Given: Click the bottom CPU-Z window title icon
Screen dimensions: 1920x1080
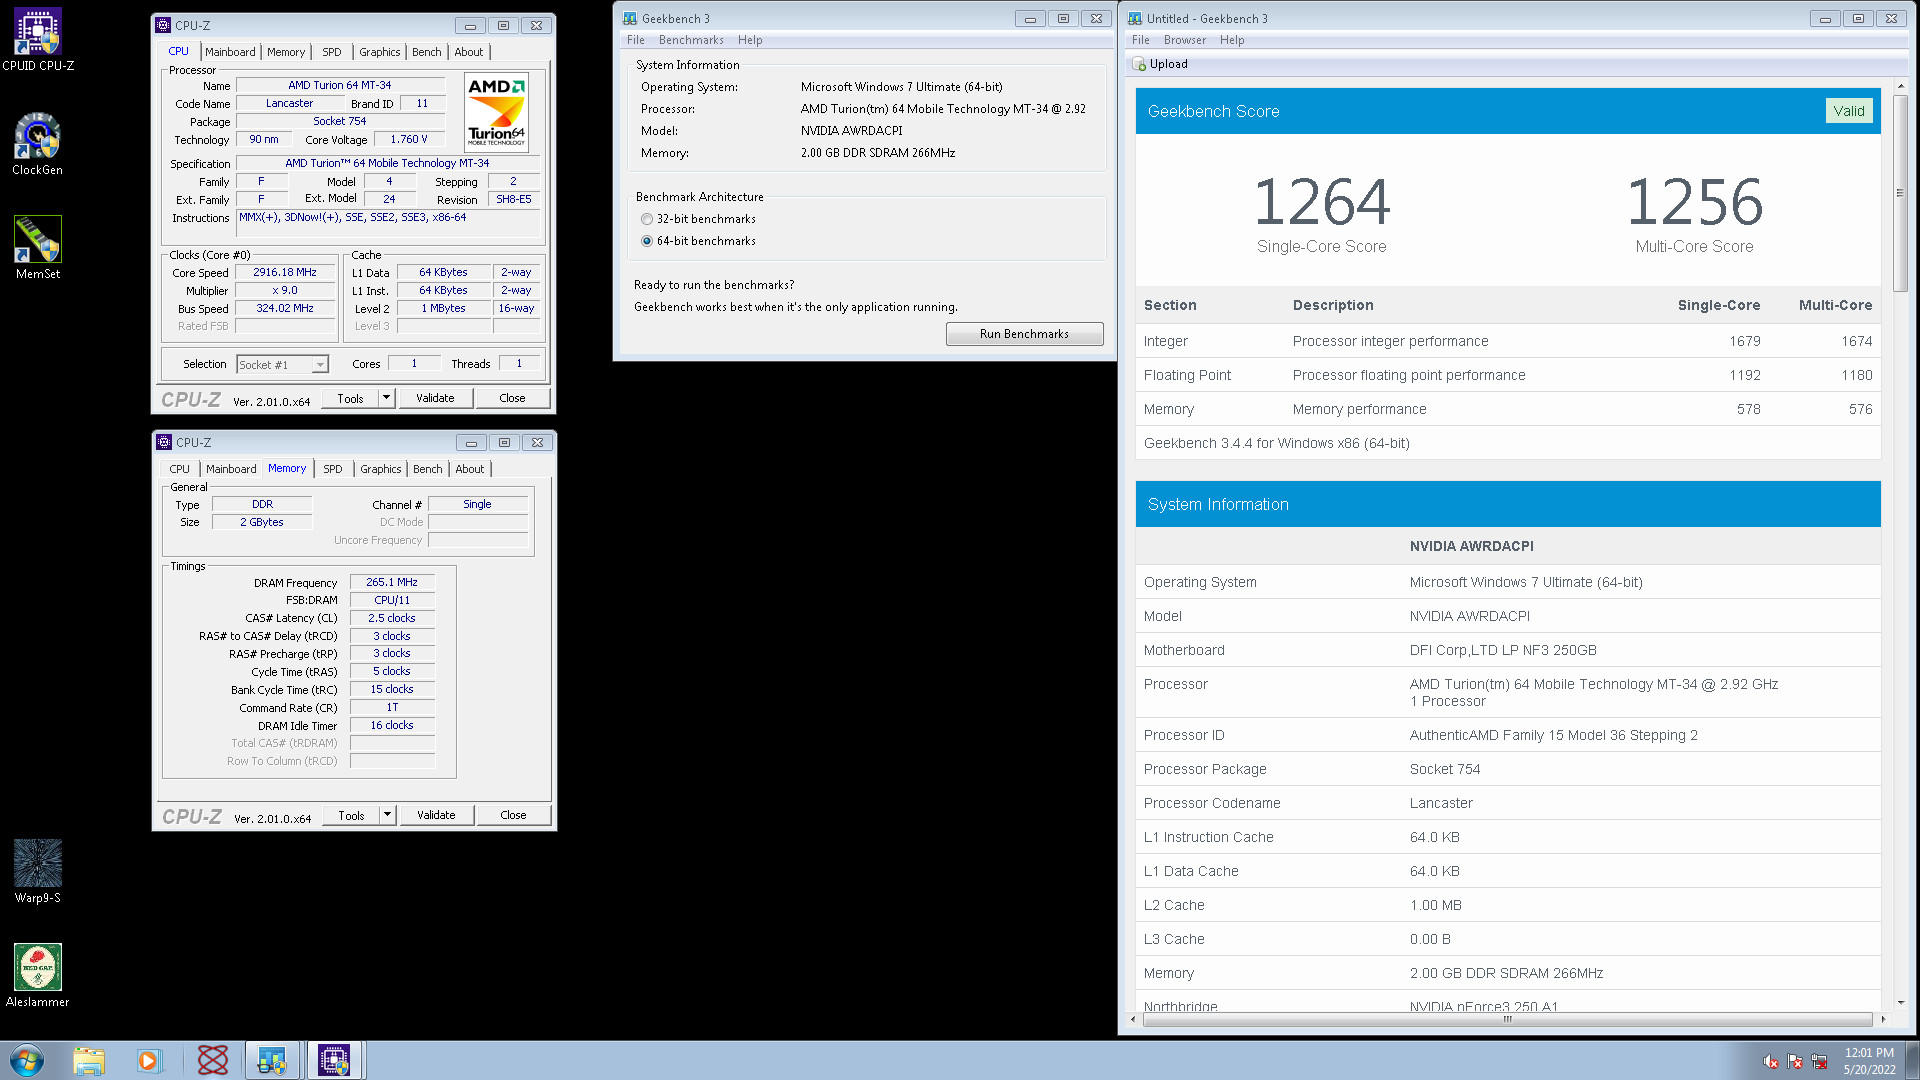Looking at the screenshot, I should point(164,442).
